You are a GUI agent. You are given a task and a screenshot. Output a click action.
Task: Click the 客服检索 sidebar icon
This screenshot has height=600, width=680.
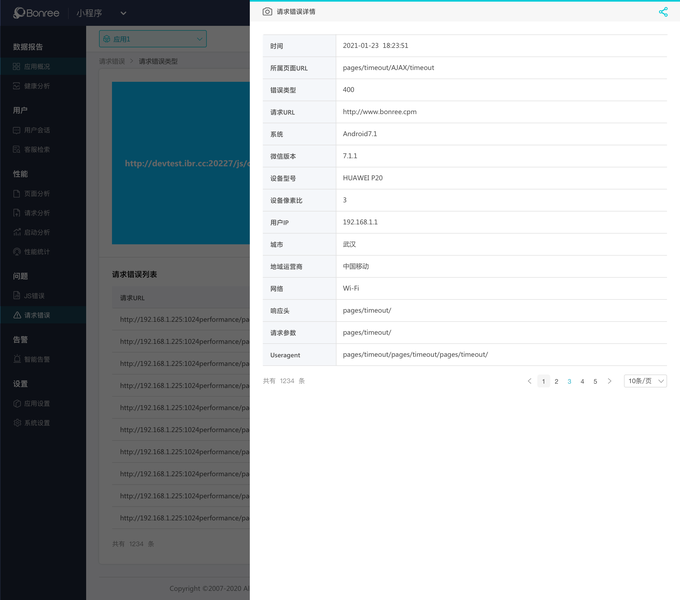16,150
